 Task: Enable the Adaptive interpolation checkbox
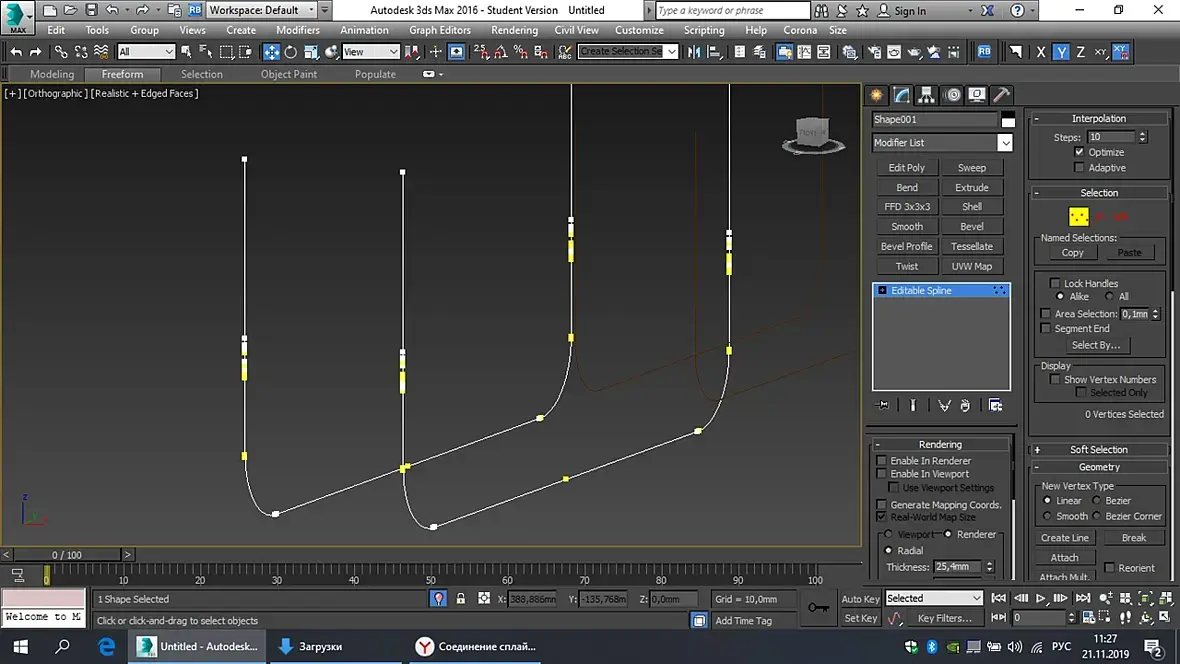pyautogui.click(x=1080, y=168)
